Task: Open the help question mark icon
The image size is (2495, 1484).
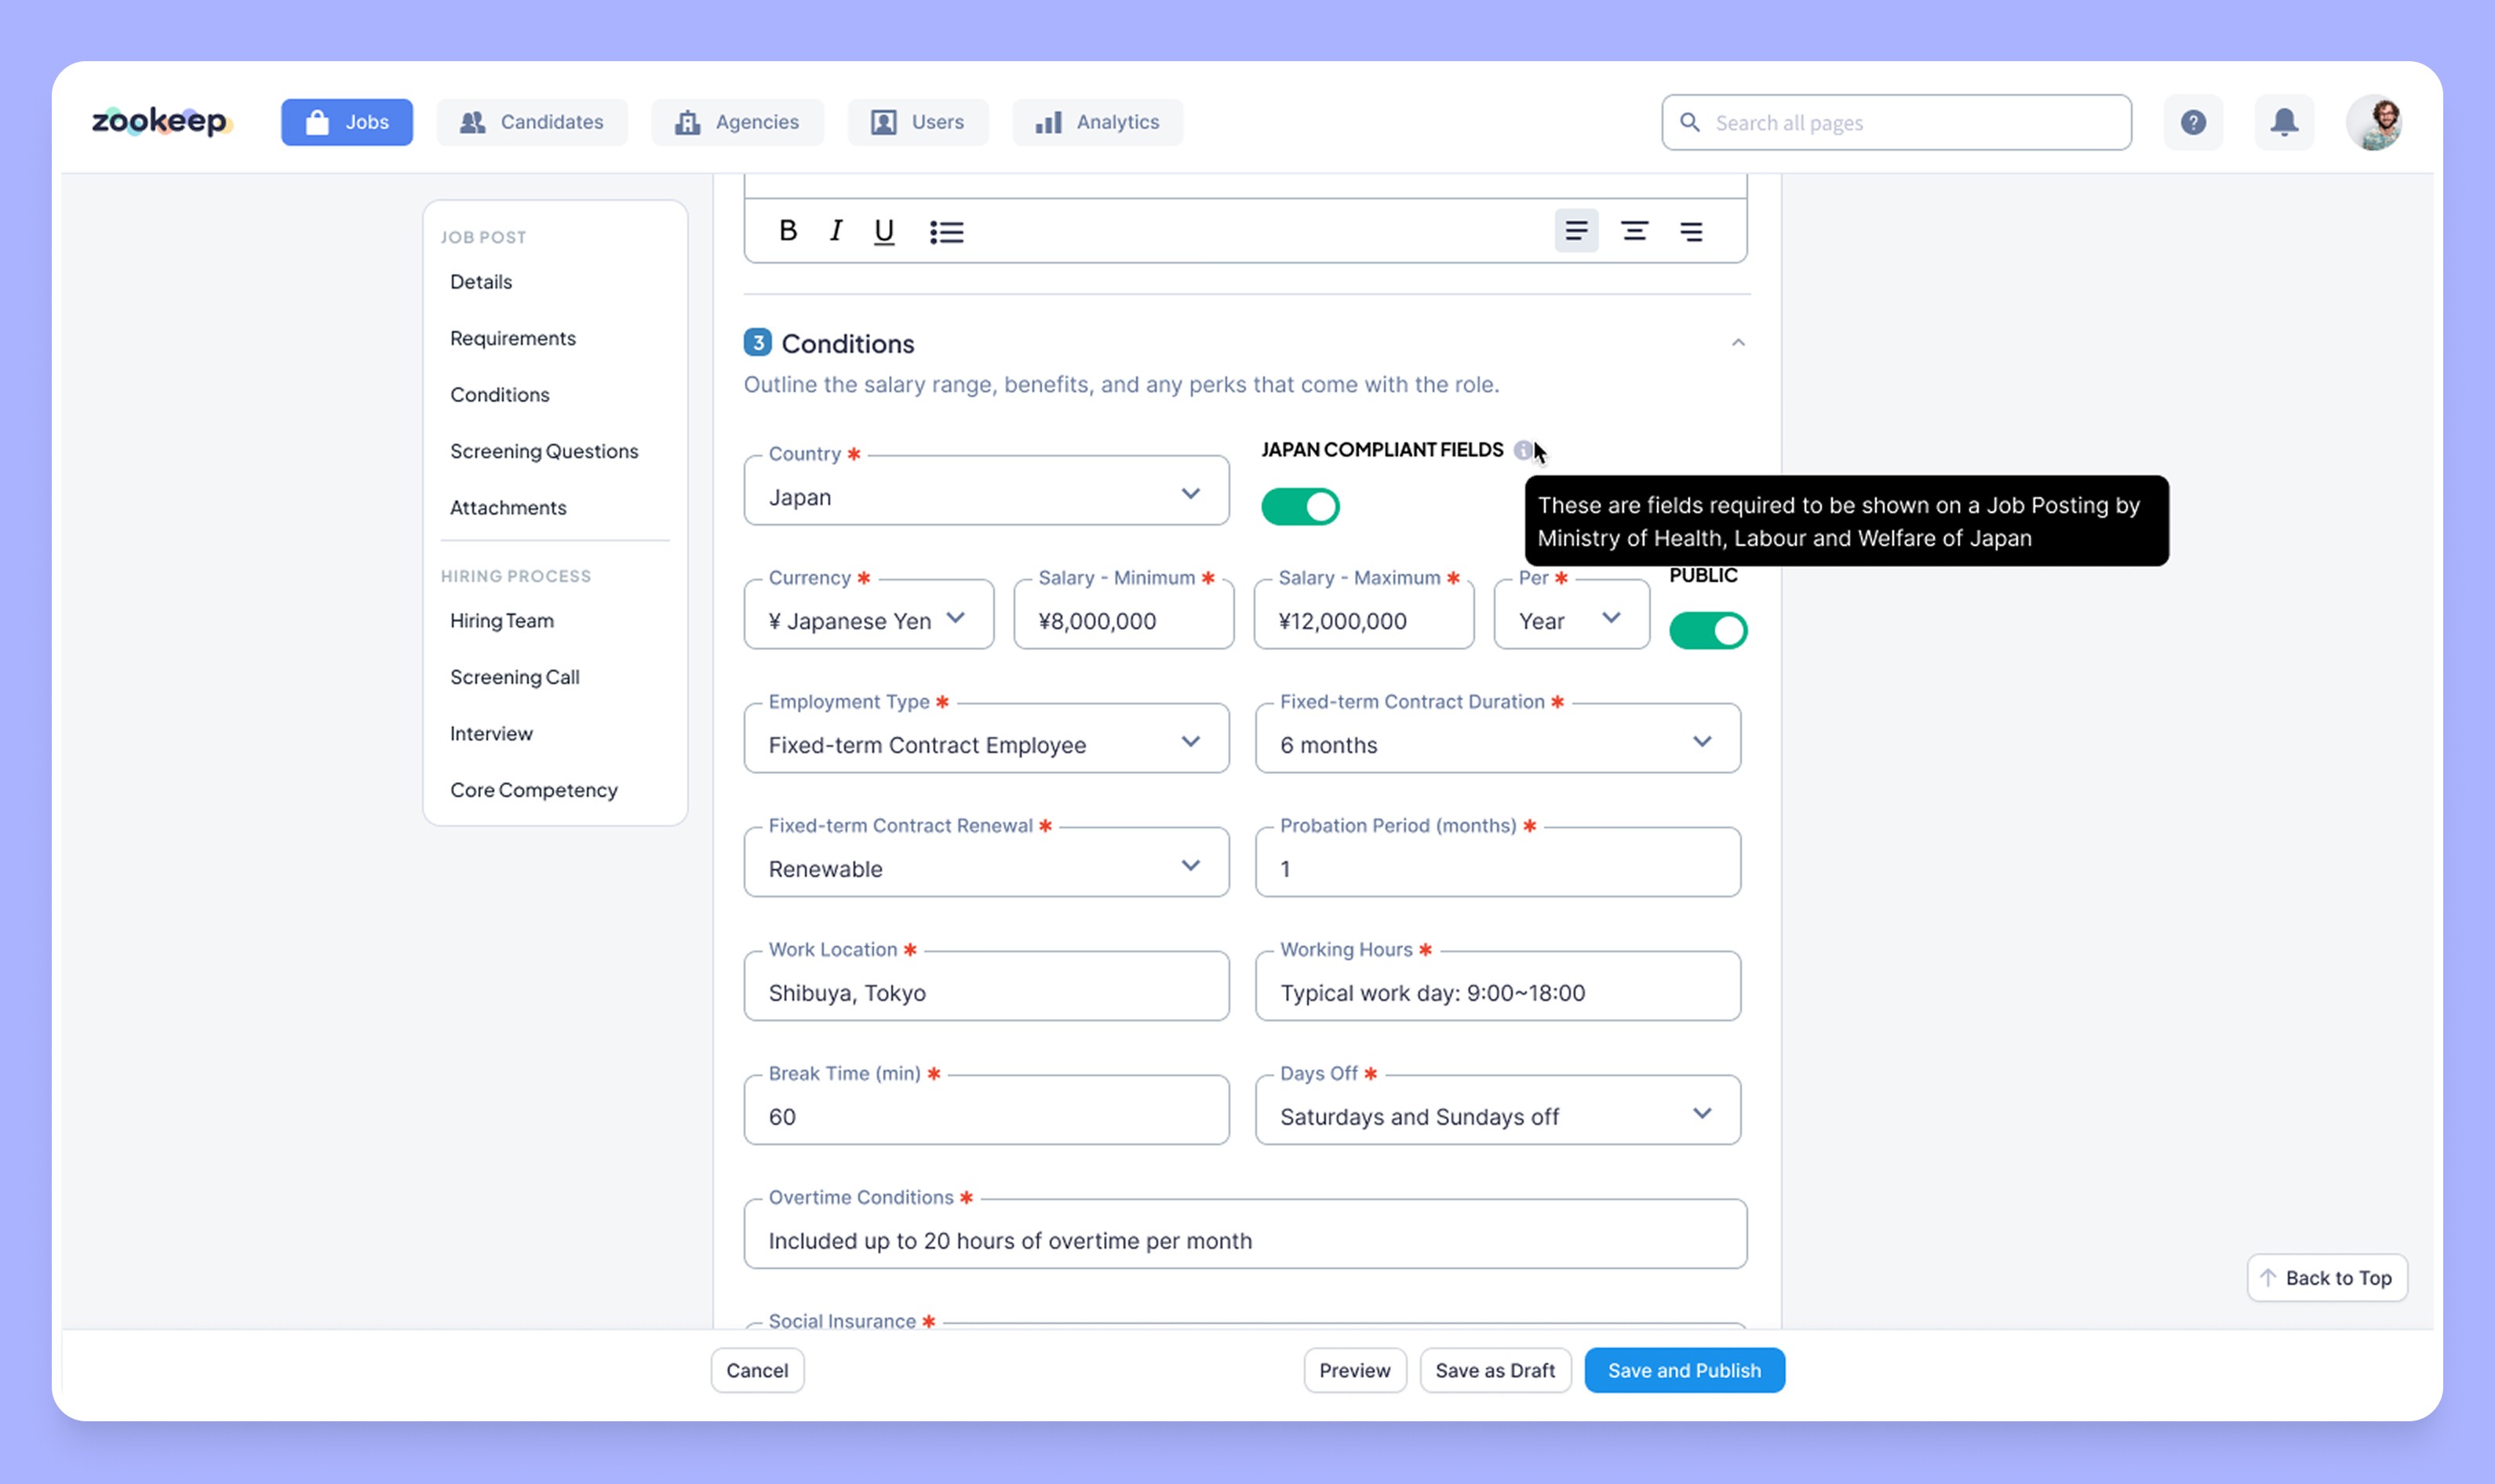Action: point(2193,122)
